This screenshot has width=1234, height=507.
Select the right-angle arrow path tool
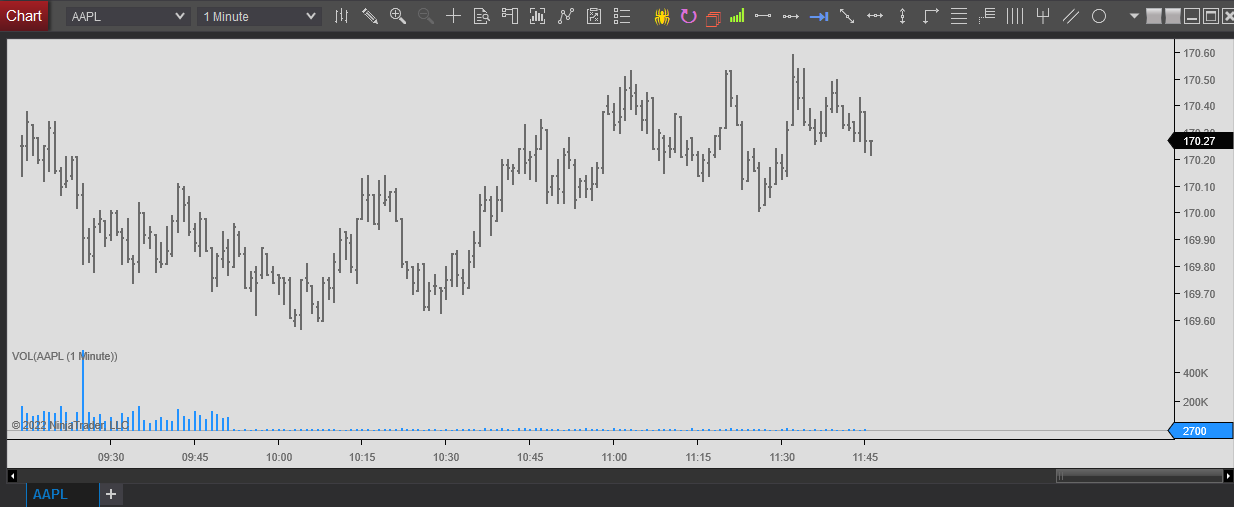[x=931, y=16]
